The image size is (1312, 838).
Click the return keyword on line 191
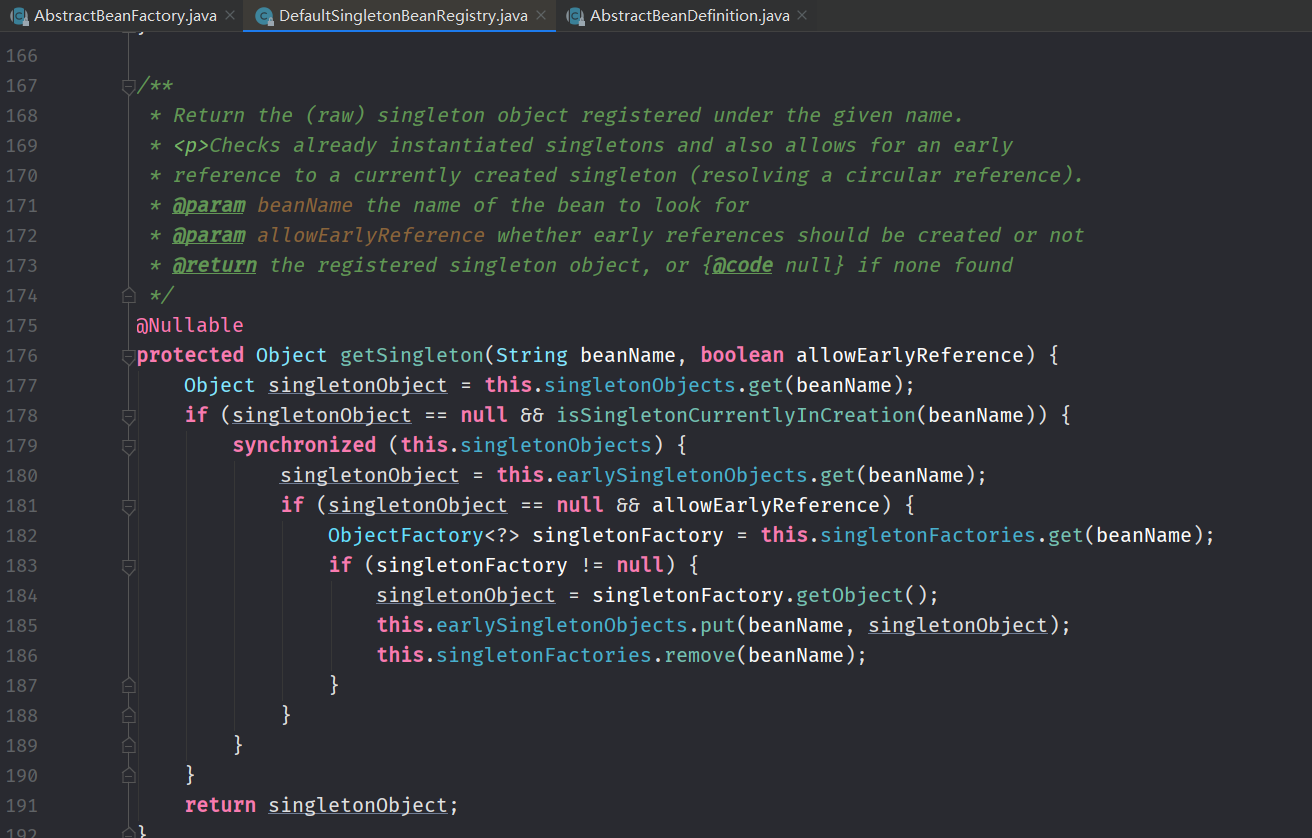click(220, 805)
